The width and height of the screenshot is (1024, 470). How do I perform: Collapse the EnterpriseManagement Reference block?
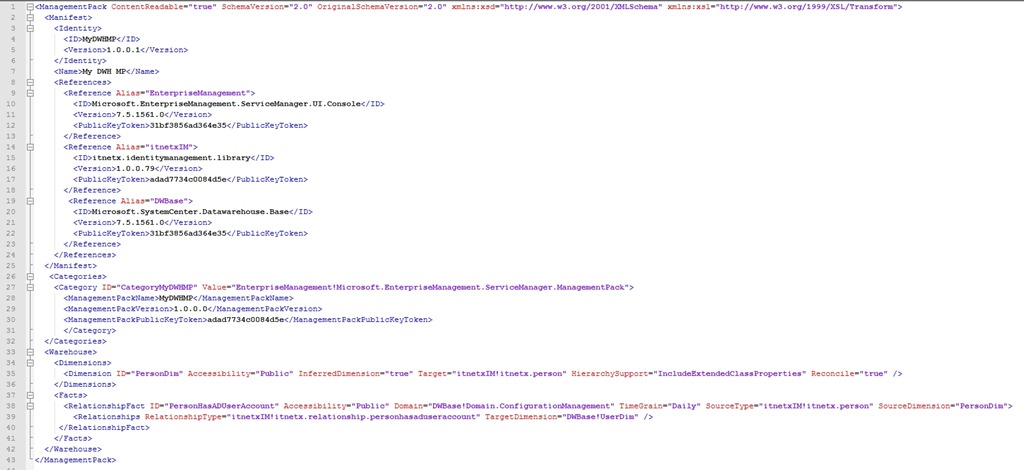[30, 93]
